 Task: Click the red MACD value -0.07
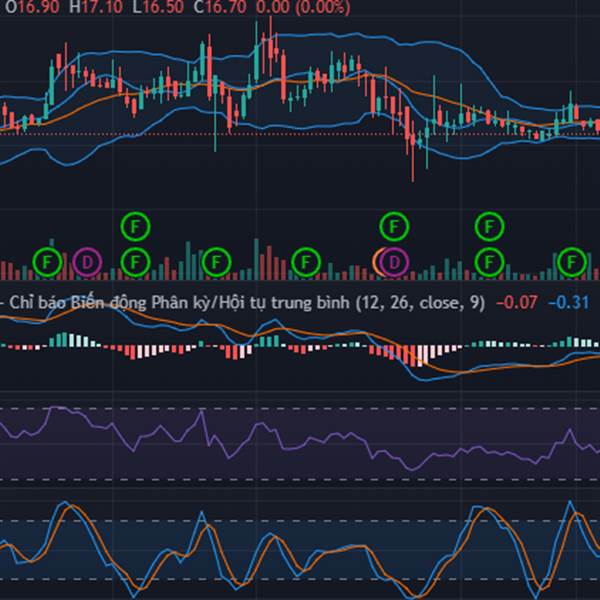point(517,303)
